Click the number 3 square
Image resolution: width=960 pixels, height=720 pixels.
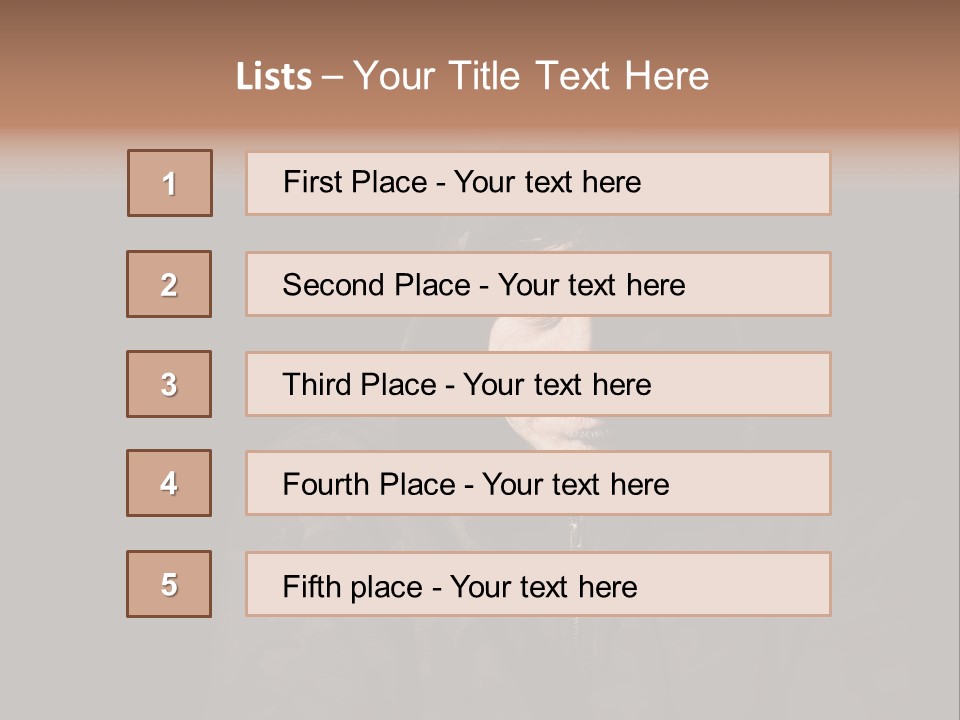(169, 384)
